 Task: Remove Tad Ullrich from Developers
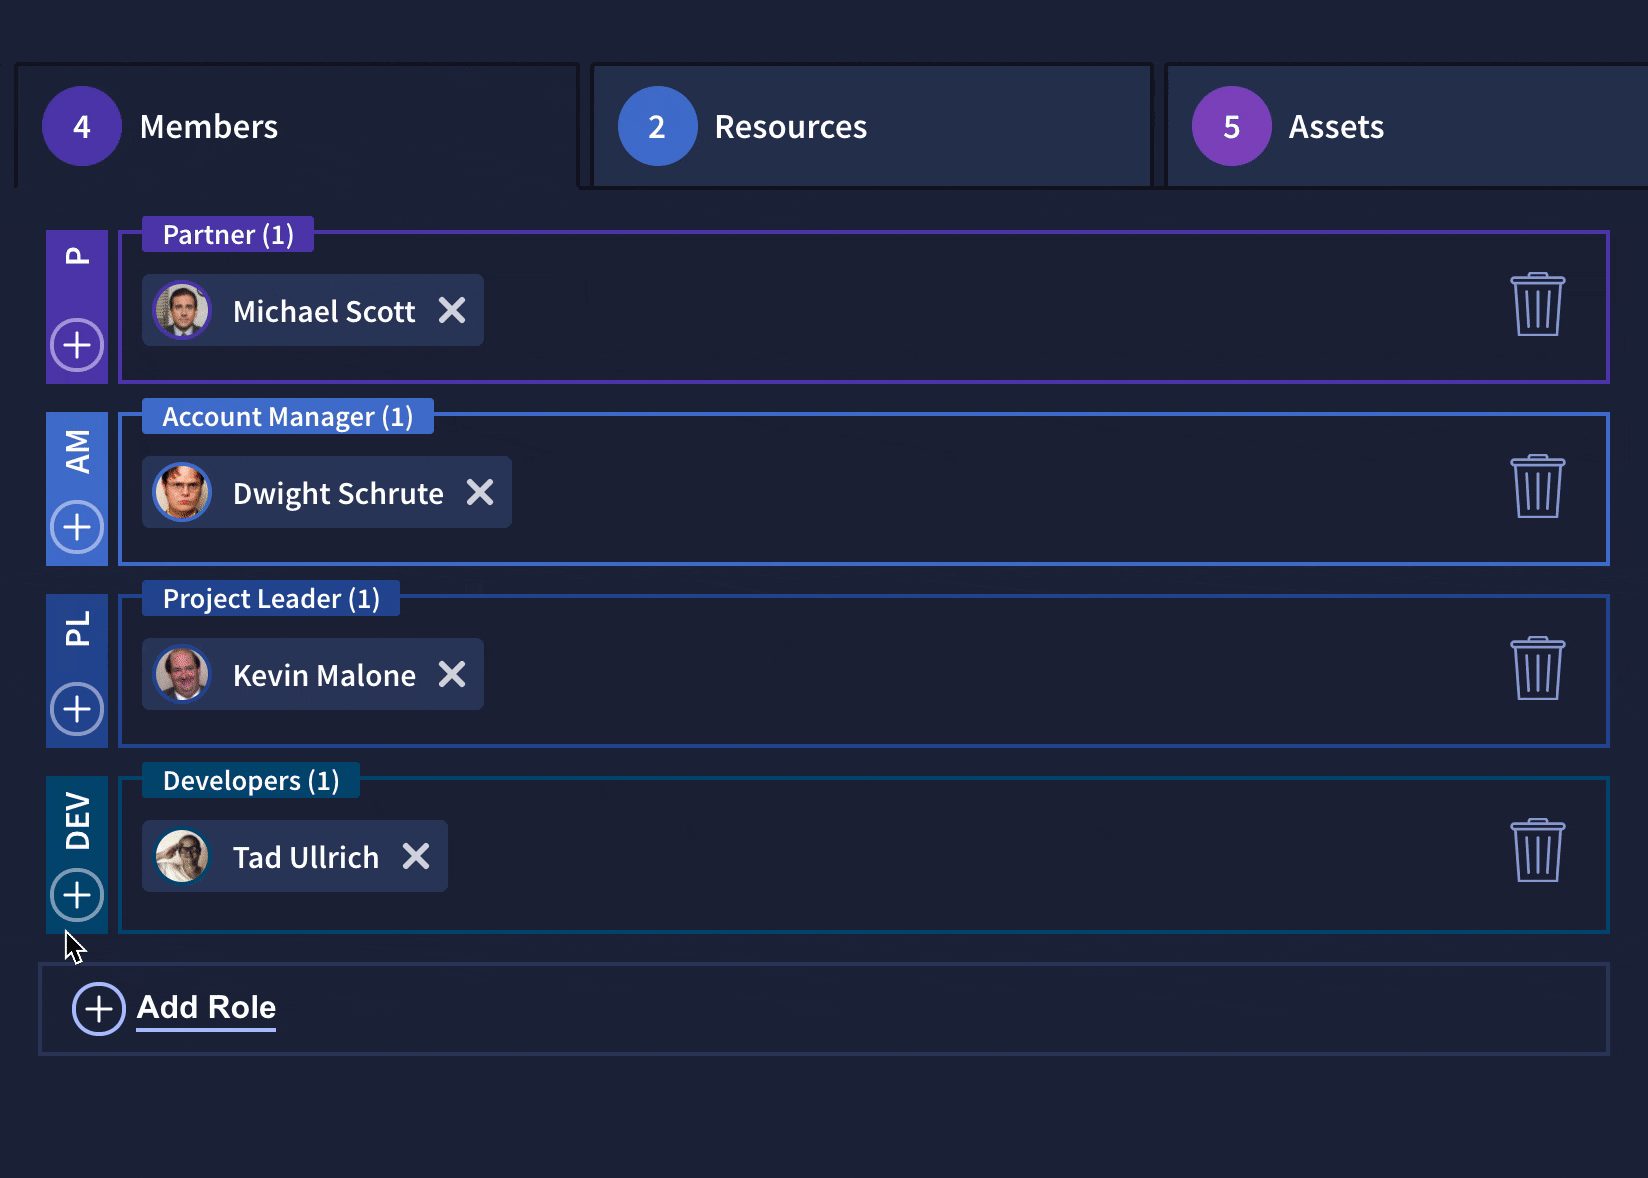(x=416, y=856)
